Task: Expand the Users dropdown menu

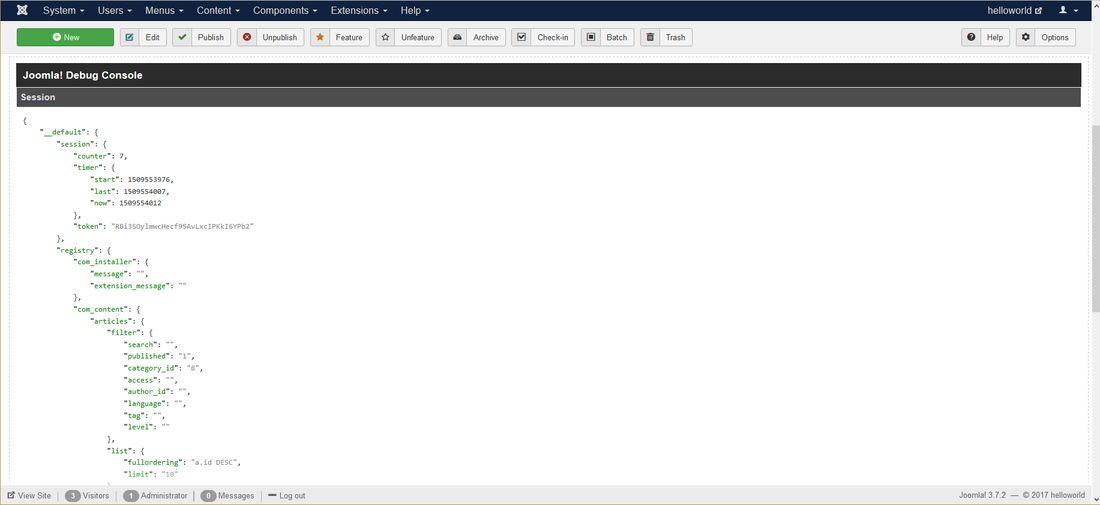Action: click(x=115, y=10)
